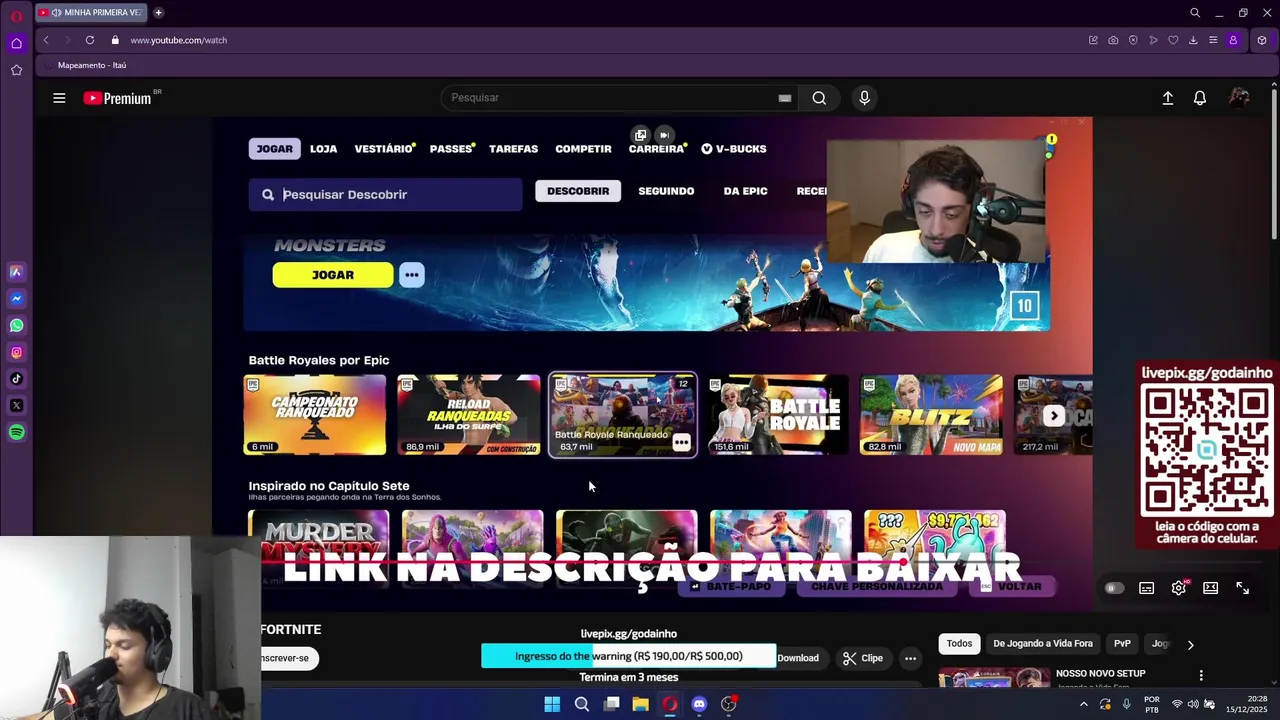1280x720 pixels.
Task: Open Messenger in Opera sidebar
Action: (x=16, y=298)
